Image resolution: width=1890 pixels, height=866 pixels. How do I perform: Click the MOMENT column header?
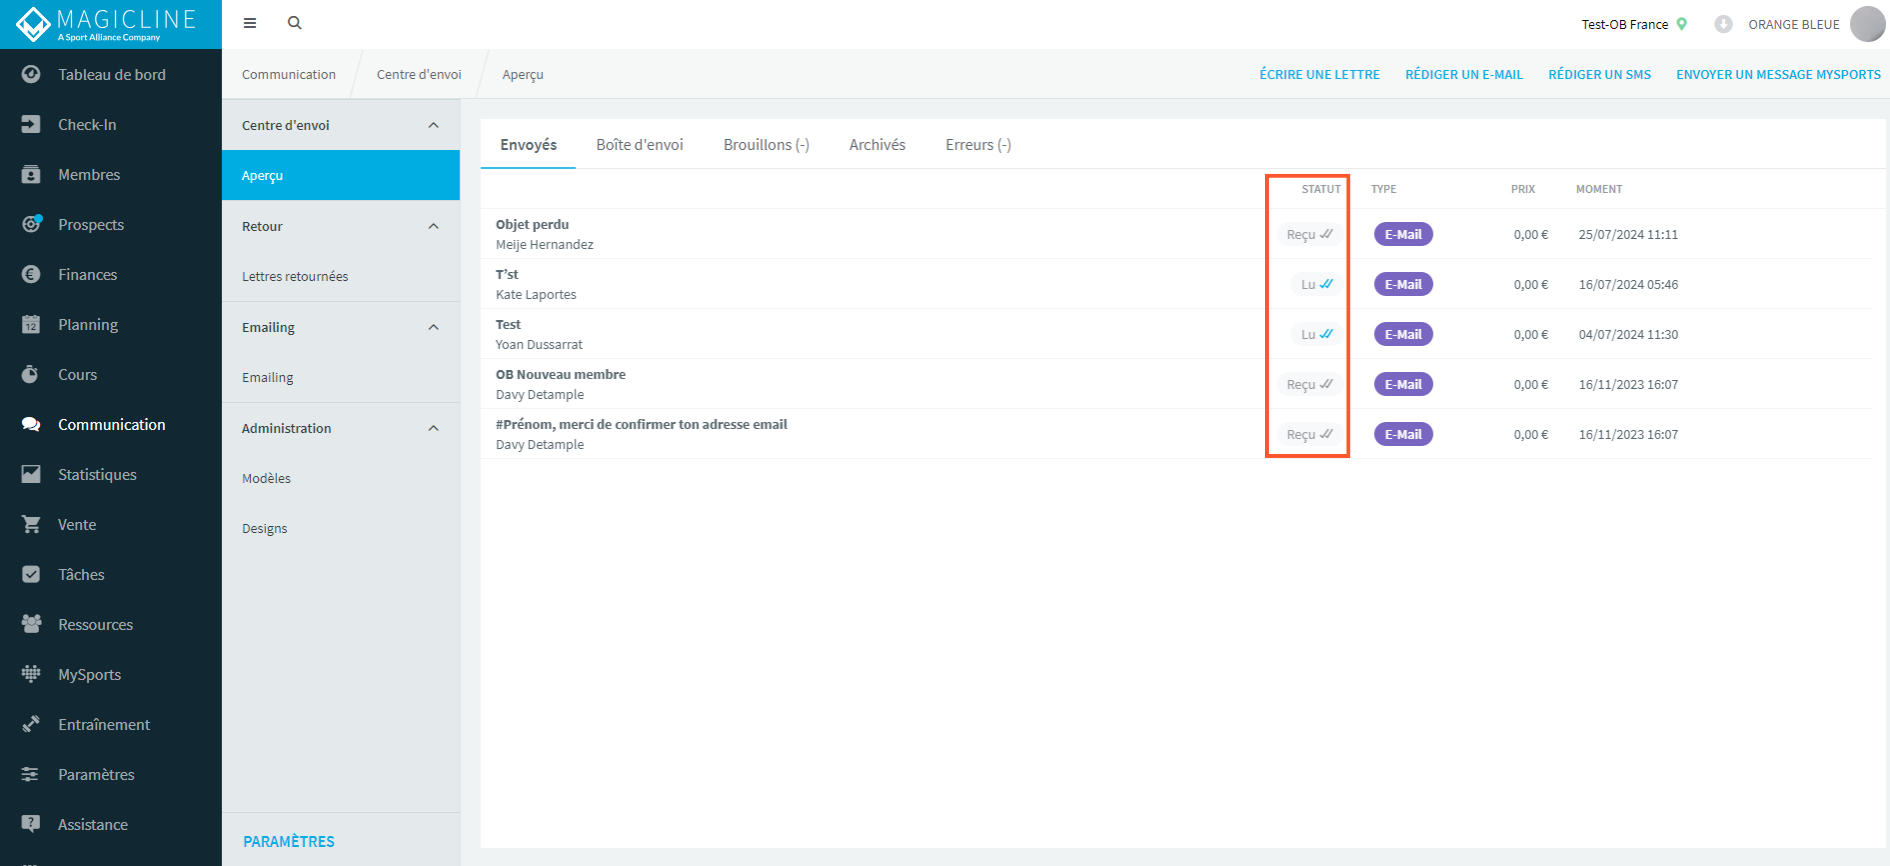1599,189
